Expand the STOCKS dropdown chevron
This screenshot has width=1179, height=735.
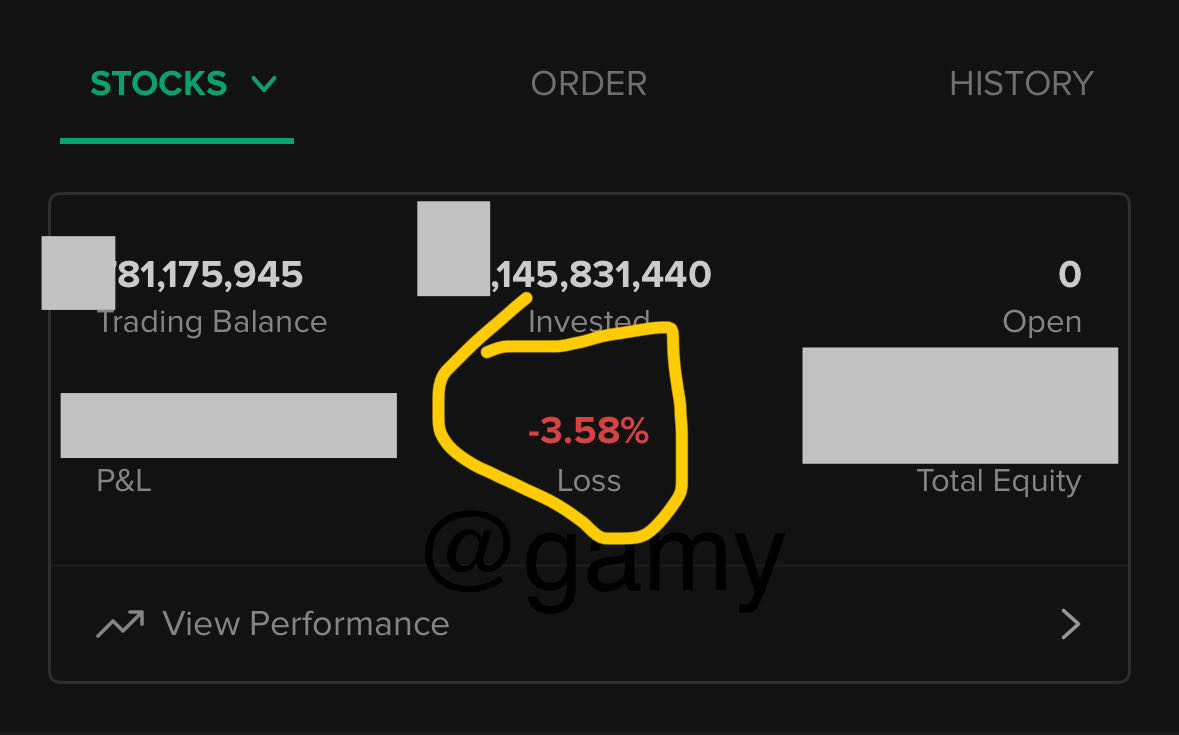[264, 84]
